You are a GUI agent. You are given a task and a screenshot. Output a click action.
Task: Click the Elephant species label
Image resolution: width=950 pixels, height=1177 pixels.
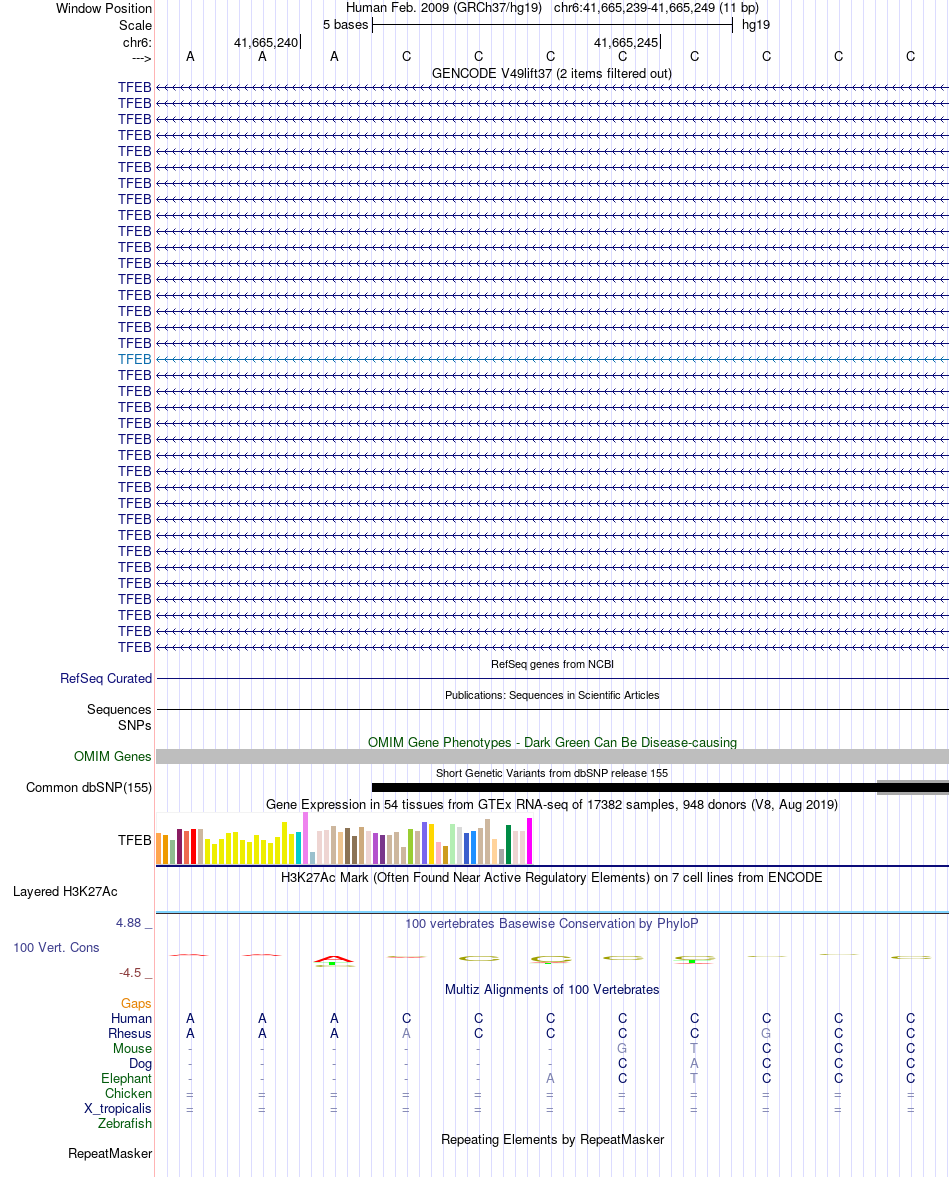pos(127,1079)
